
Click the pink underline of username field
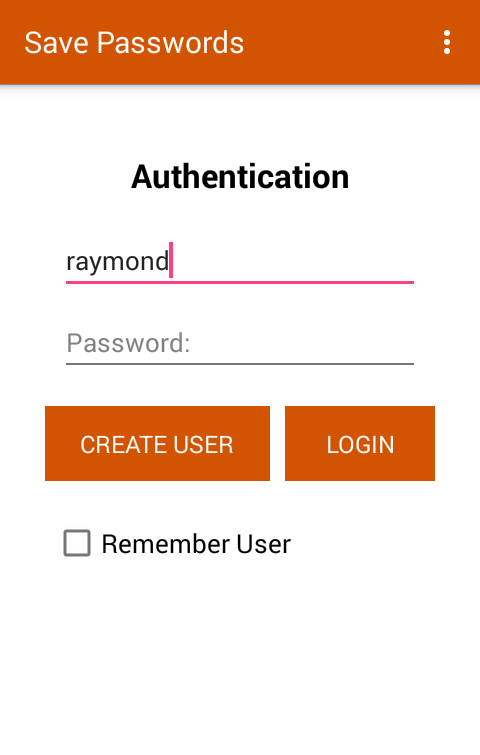click(240, 282)
